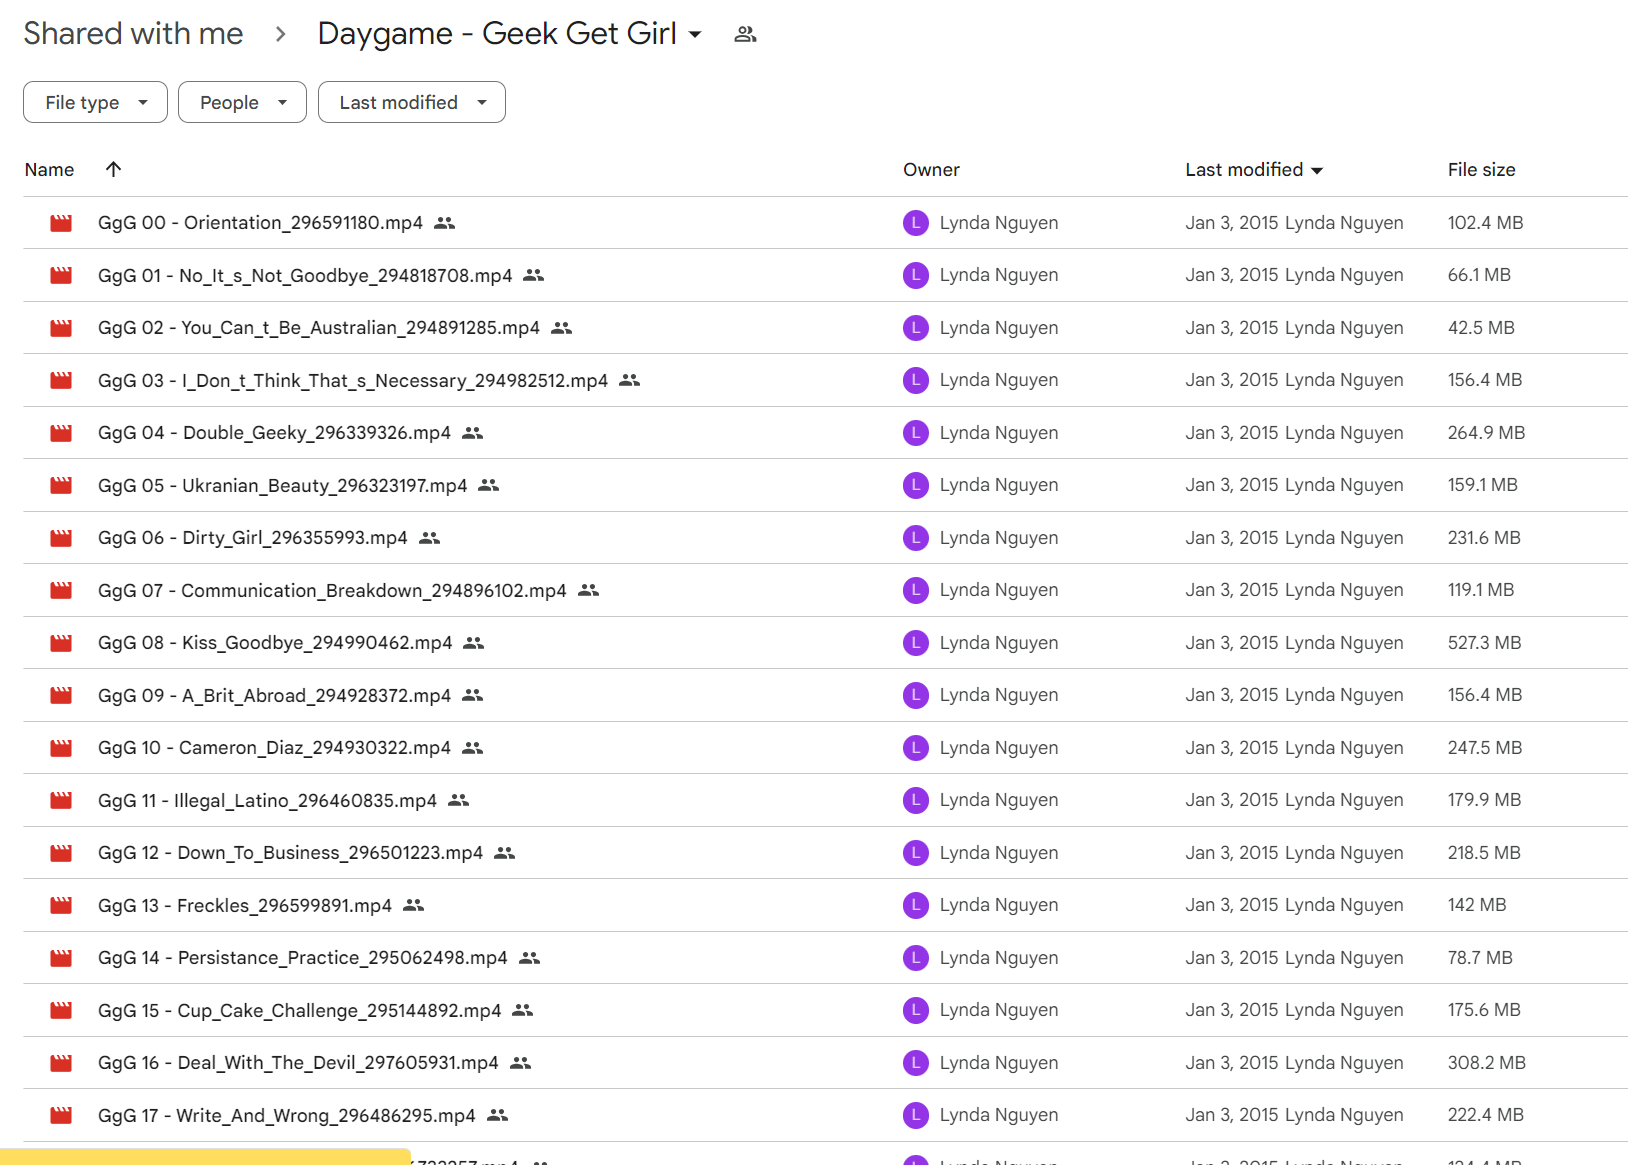
Task: Expand the Daygame - Geek Get Girl folder menu
Action: click(695, 34)
